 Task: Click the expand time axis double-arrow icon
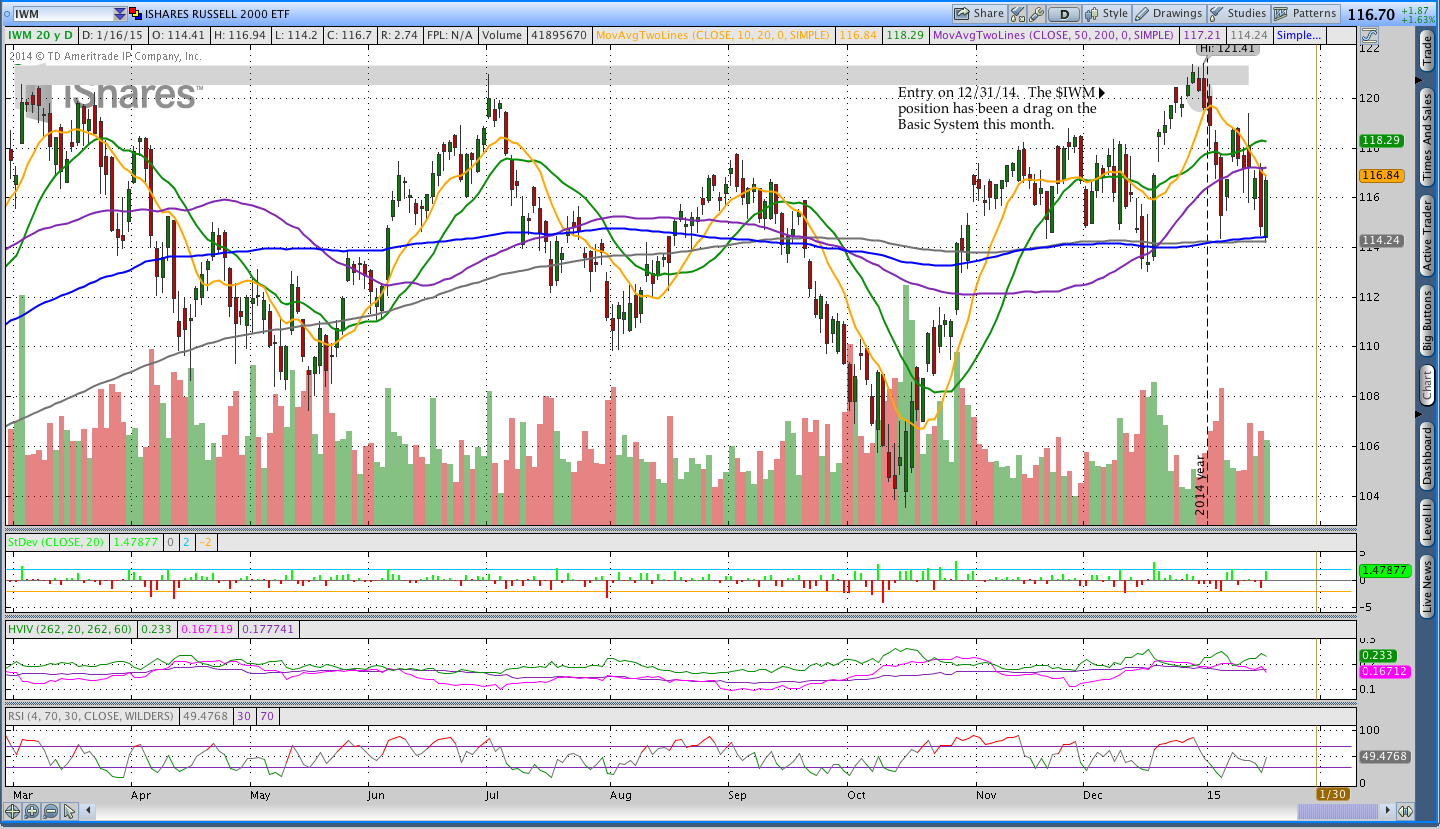coord(1404,811)
